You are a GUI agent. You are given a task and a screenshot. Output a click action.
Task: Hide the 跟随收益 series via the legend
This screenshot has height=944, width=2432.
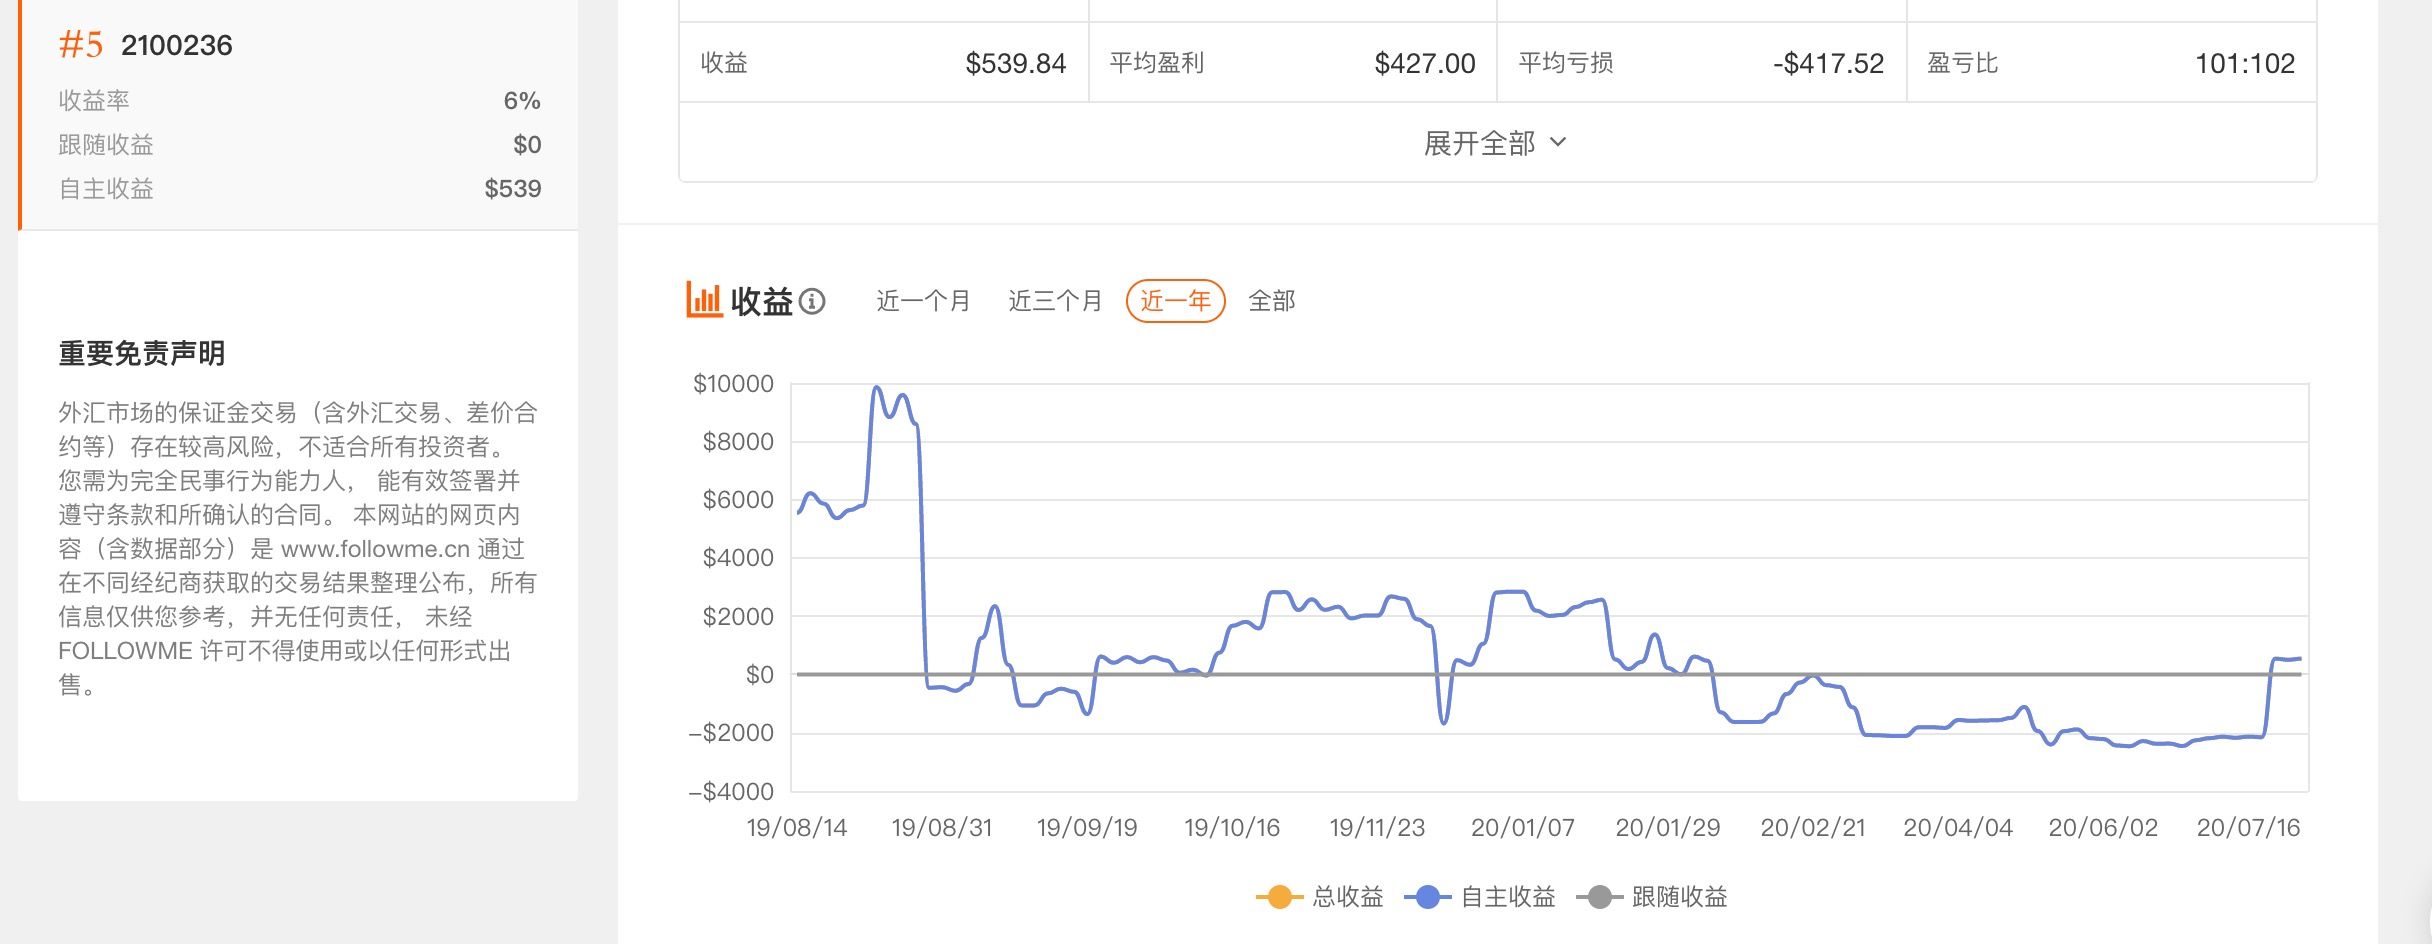coord(1652,897)
